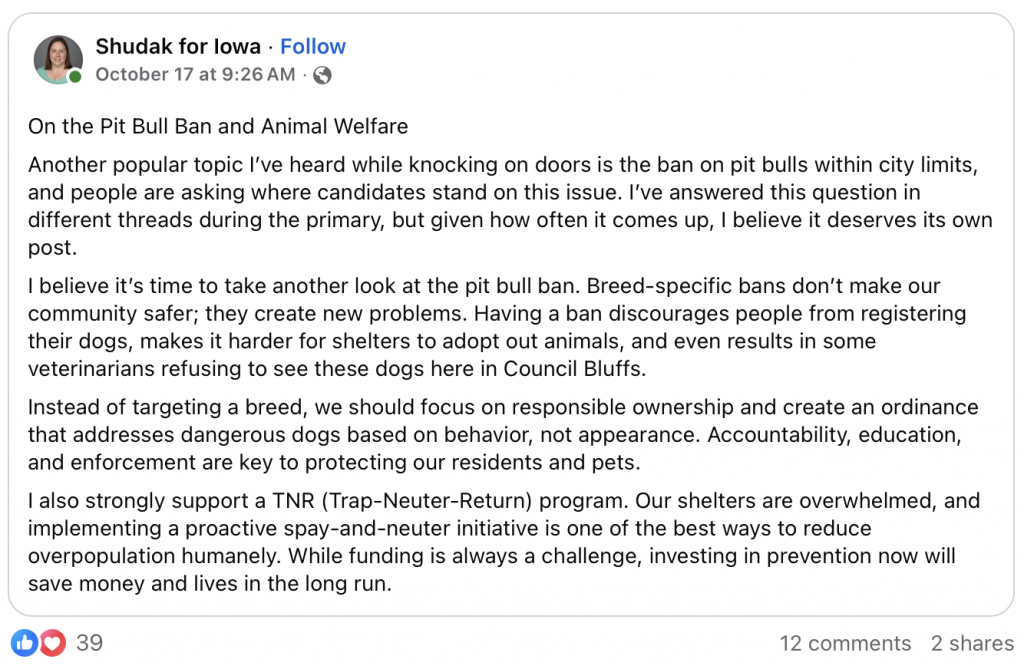View who reacted via the 39 count
This screenshot has height=669, width=1024.
pyautogui.click(x=90, y=642)
